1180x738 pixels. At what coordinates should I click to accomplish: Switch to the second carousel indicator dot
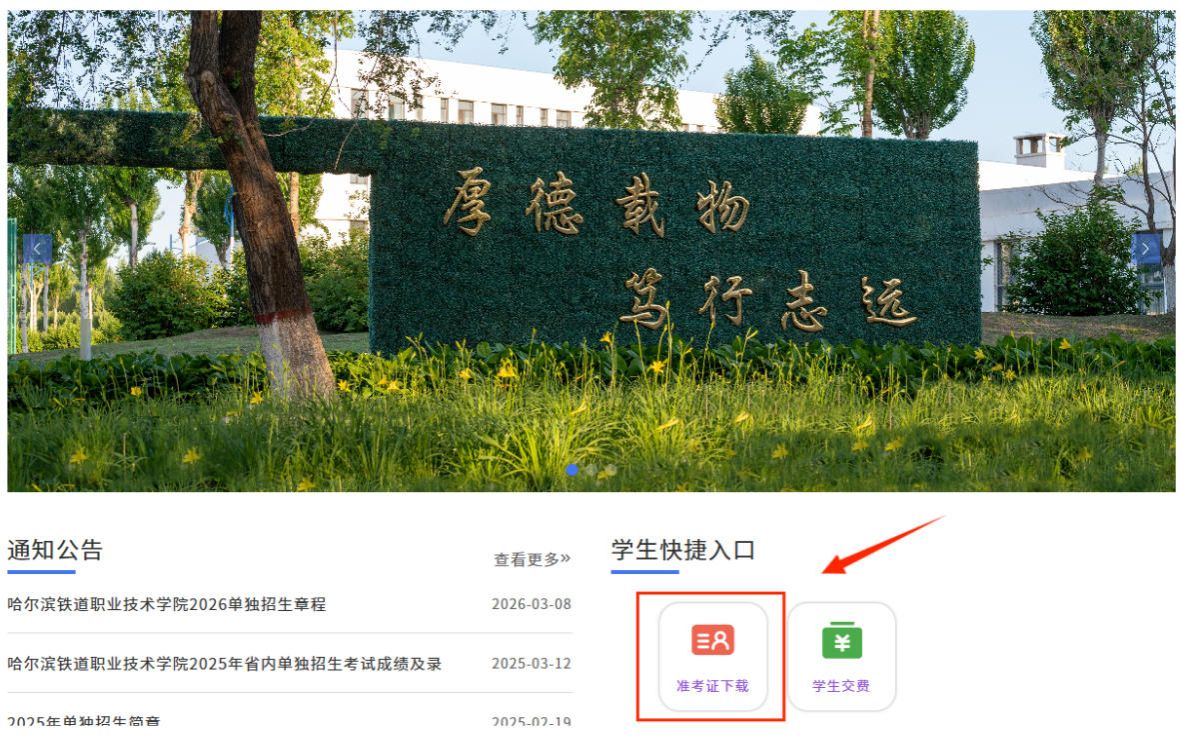[x=591, y=469]
